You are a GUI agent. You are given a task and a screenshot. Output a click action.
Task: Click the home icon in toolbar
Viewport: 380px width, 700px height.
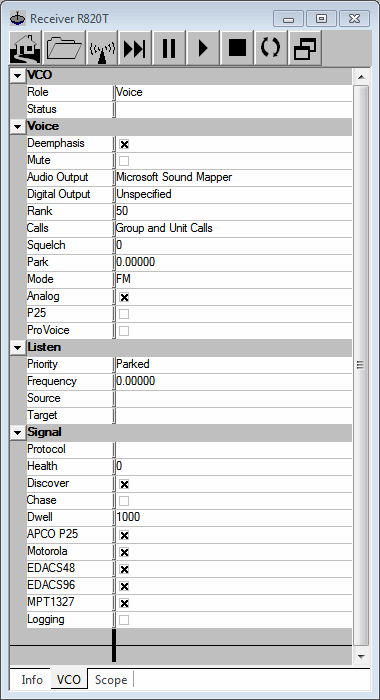(25, 48)
